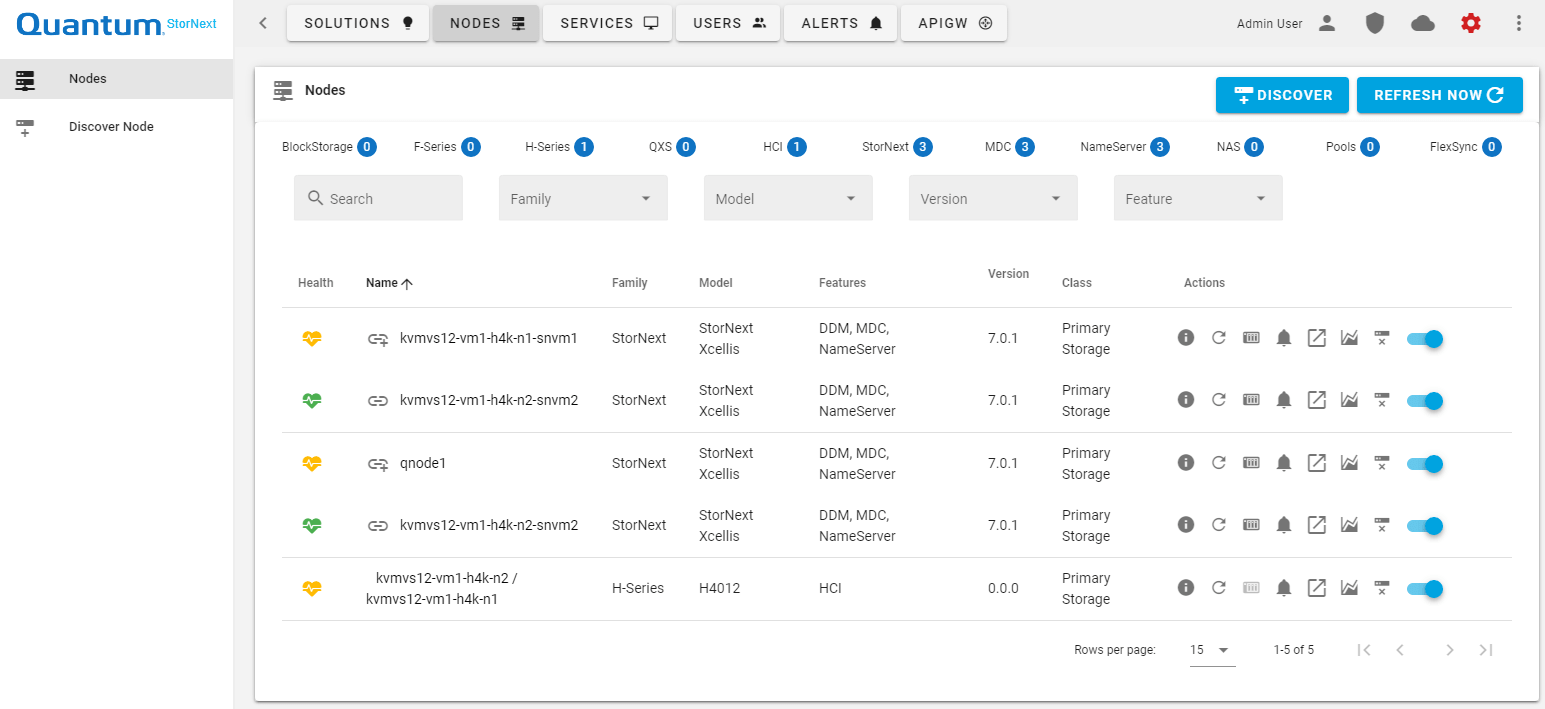Open the Alerts tab

point(841,23)
